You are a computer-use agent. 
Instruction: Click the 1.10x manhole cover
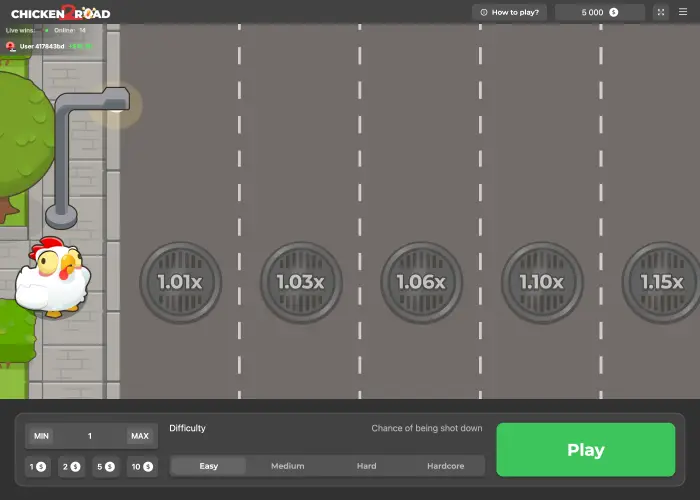tap(542, 282)
